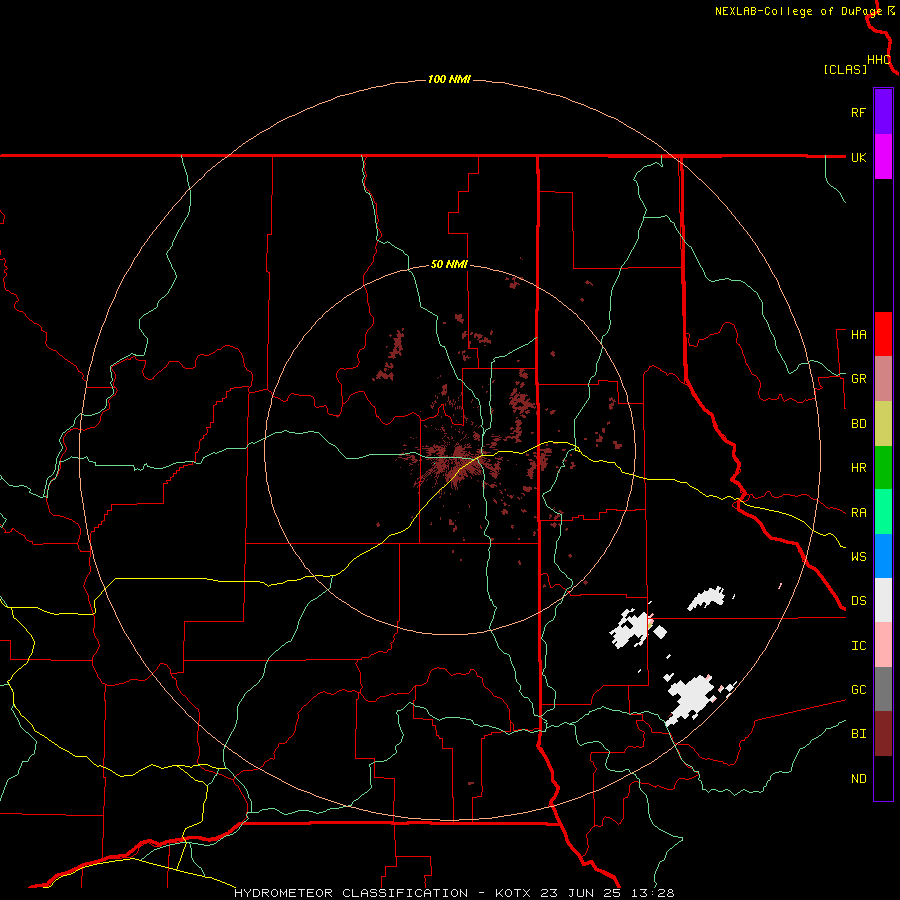
Task: Click the BD legend label
Action: (x=858, y=424)
